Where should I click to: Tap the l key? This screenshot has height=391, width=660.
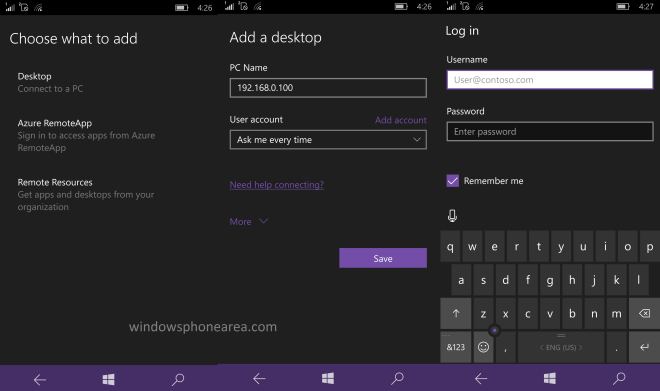[x=639, y=280]
